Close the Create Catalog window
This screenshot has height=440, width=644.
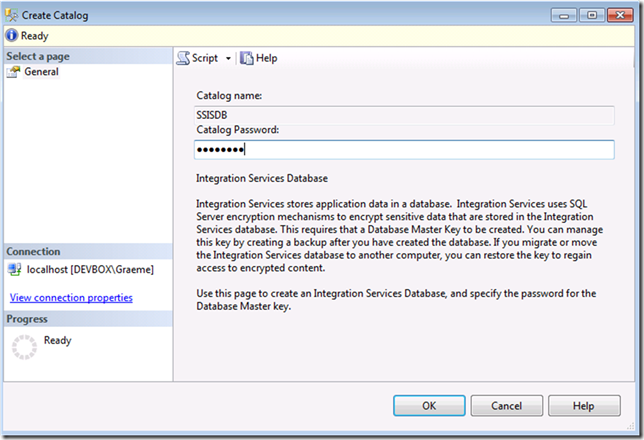click(x=620, y=15)
